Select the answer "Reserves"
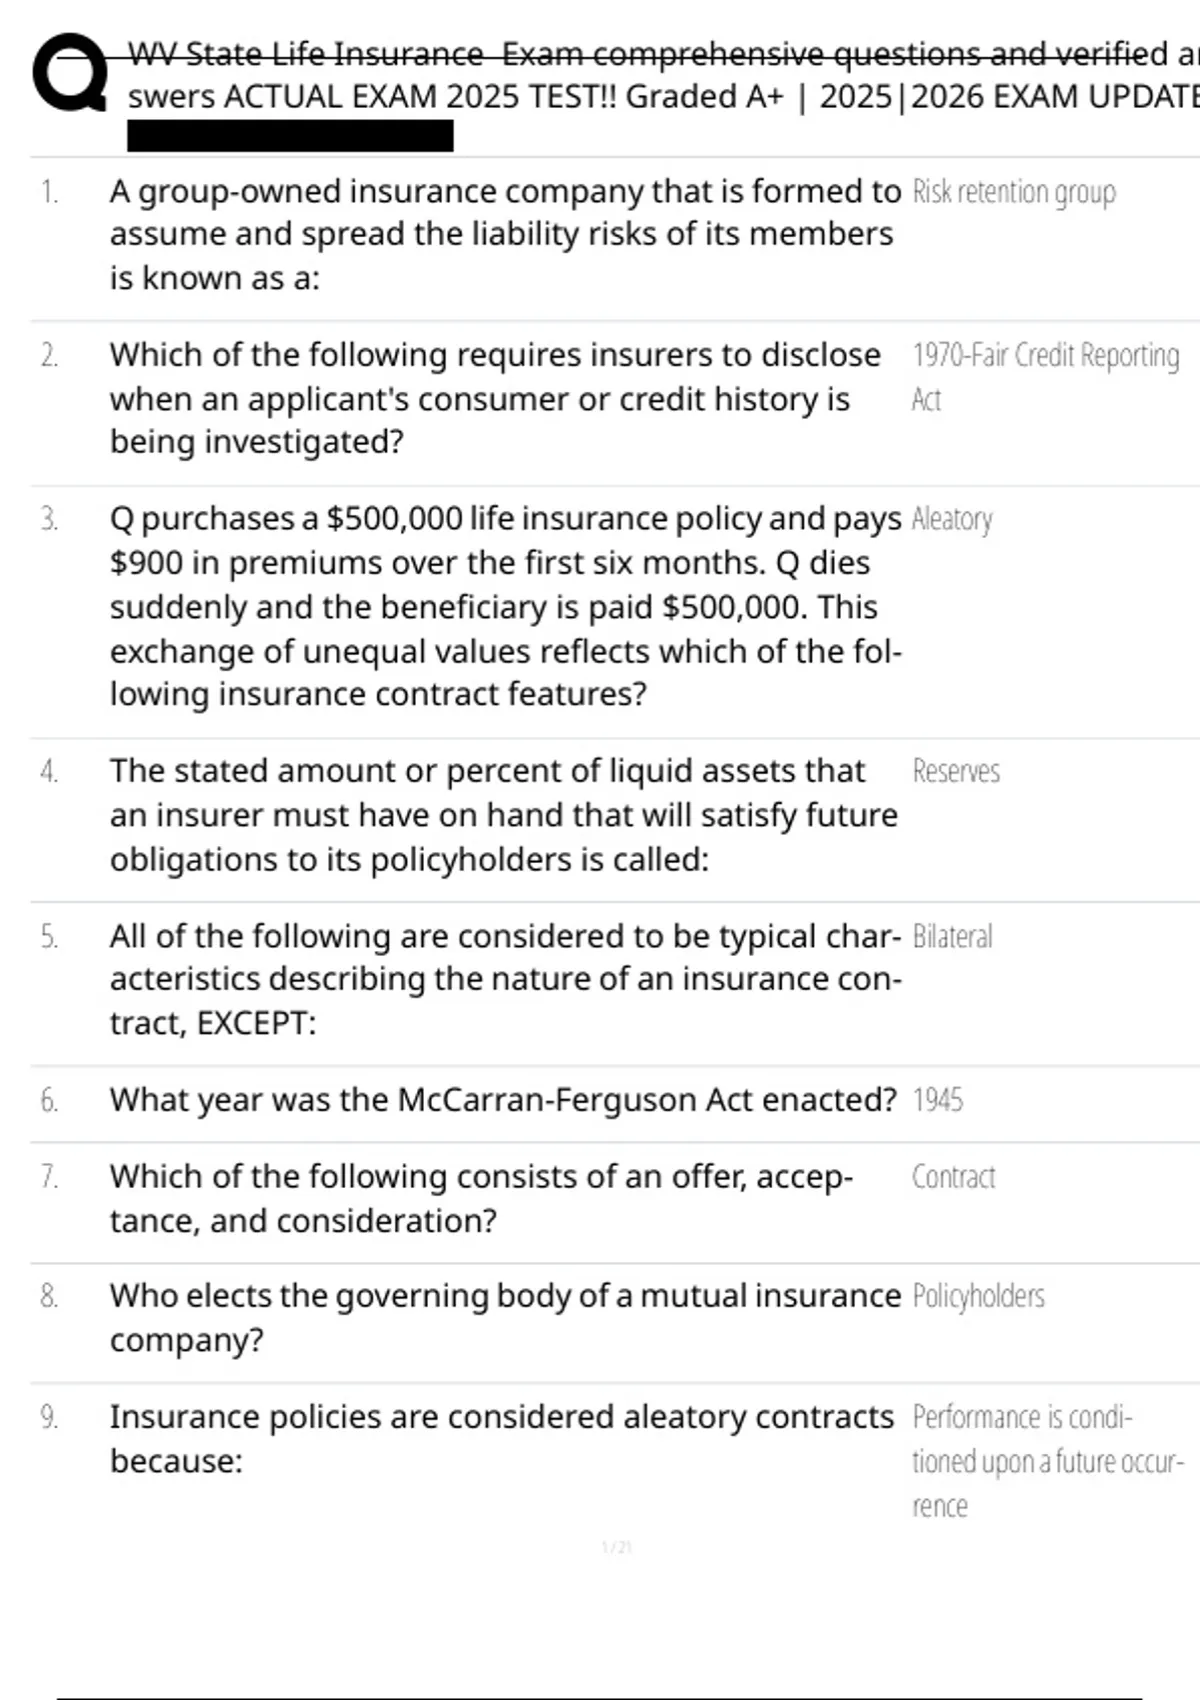Image resolution: width=1200 pixels, height=1700 pixels. click(x=956, y=772)
